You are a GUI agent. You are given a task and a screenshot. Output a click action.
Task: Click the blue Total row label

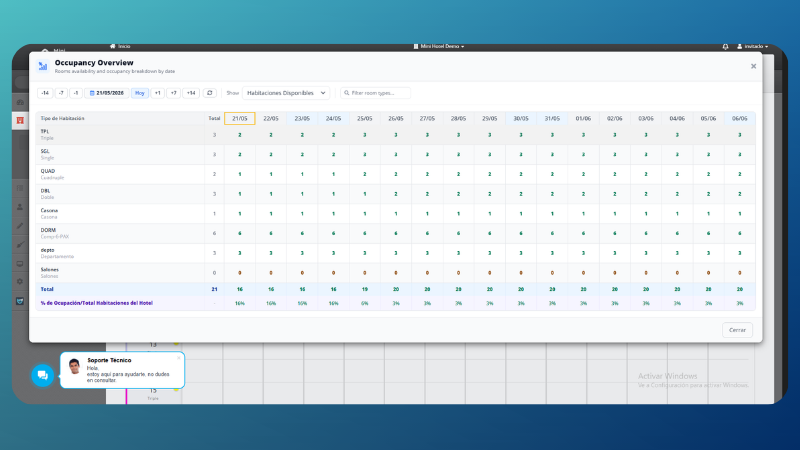point(47,289)
